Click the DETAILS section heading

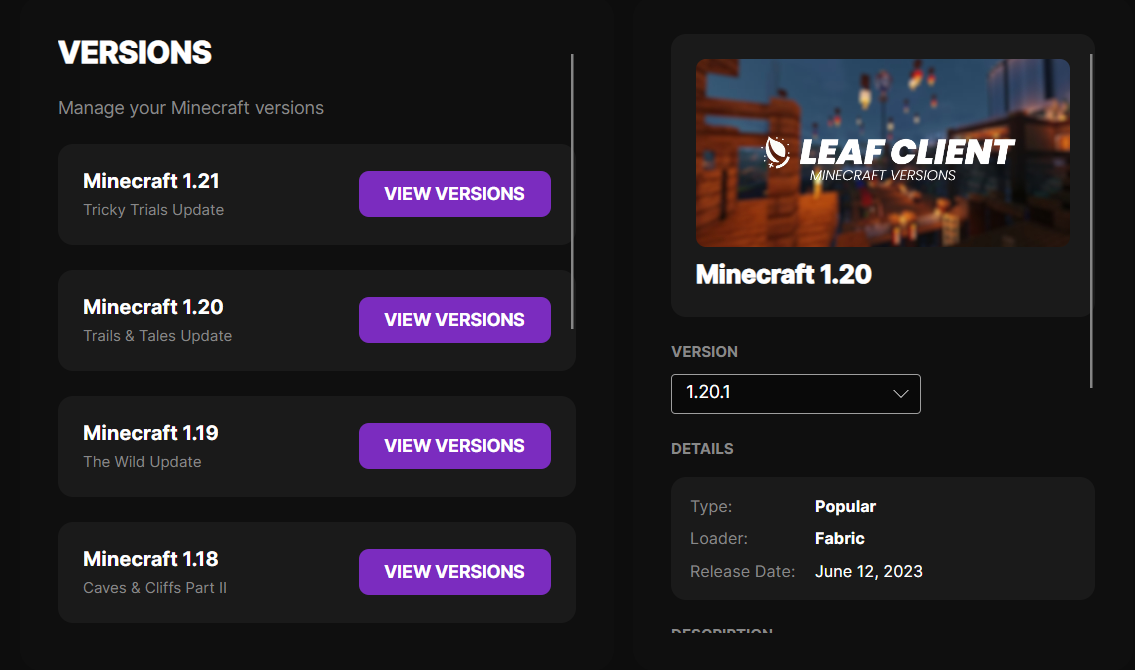pyautogui.click(x=702, y=448)
